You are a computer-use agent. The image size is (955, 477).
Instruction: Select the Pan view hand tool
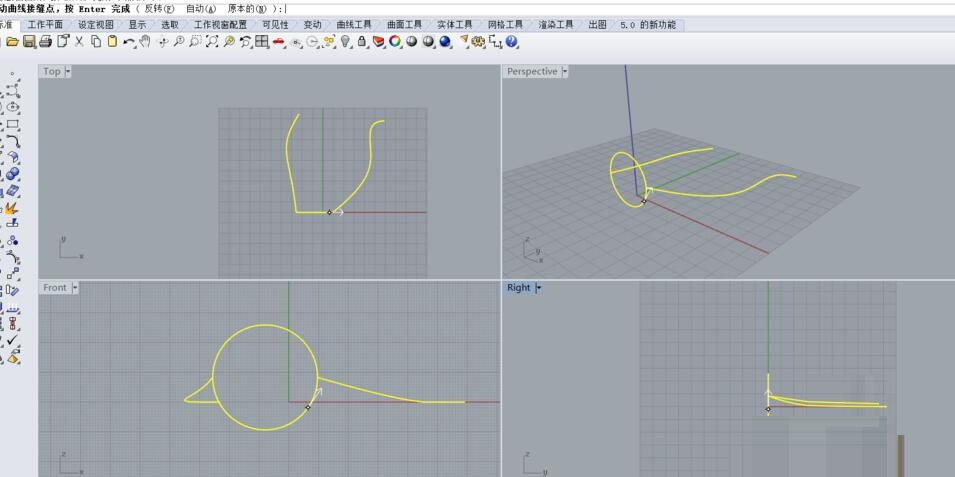click(x=145, y=42)
